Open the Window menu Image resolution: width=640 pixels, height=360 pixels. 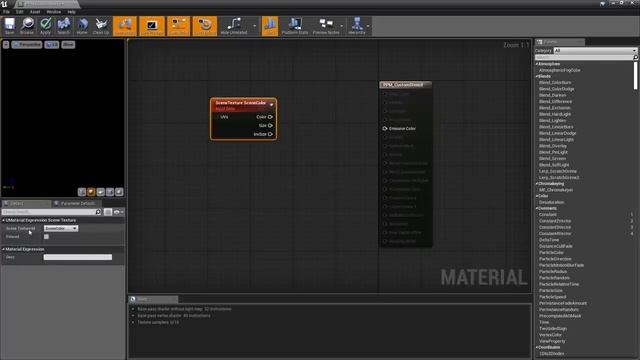54,12
